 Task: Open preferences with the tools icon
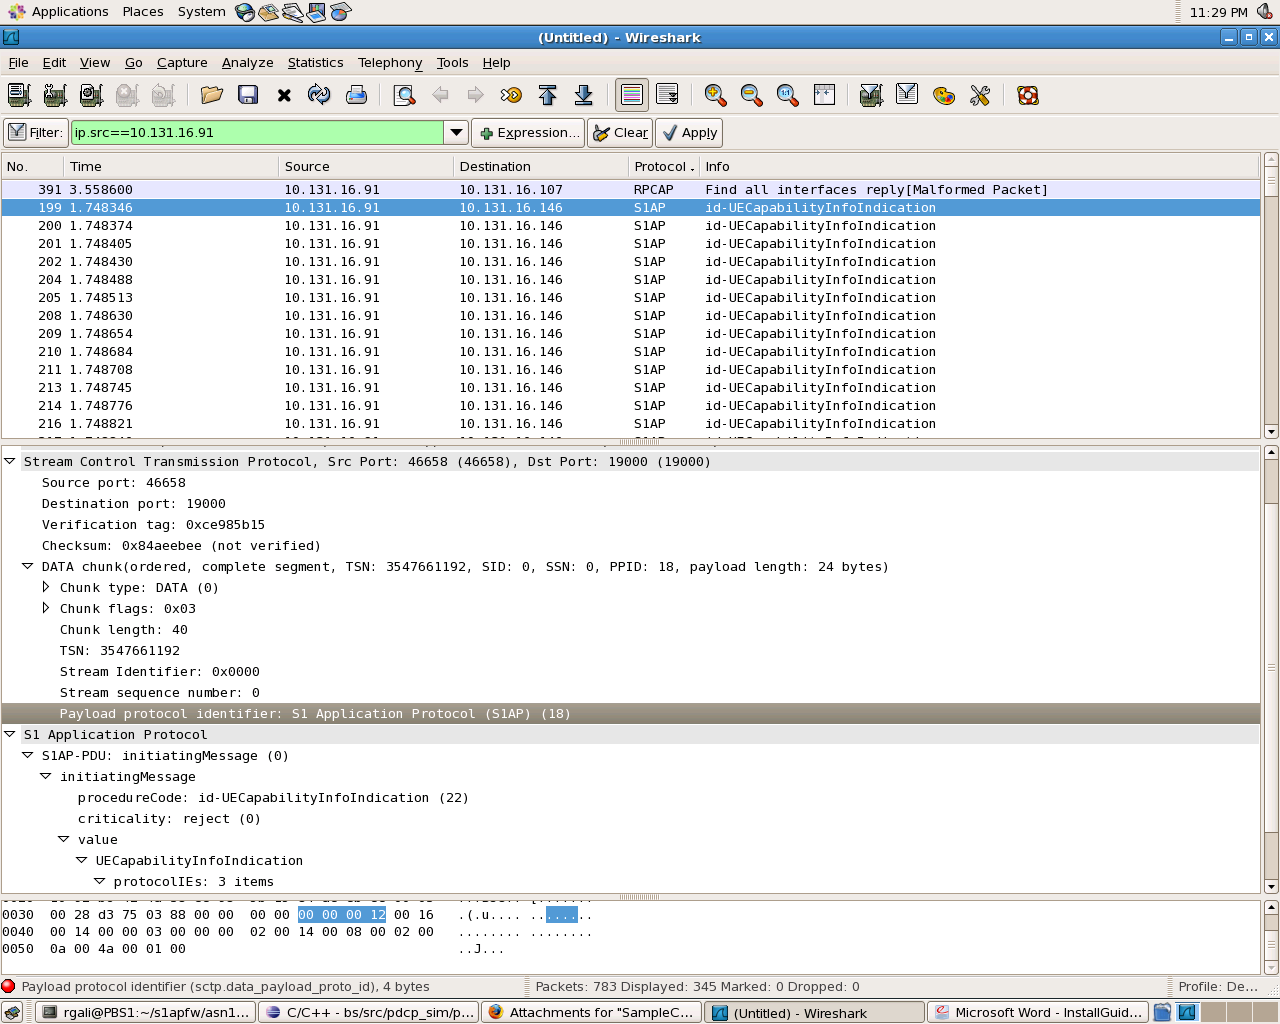980,95
